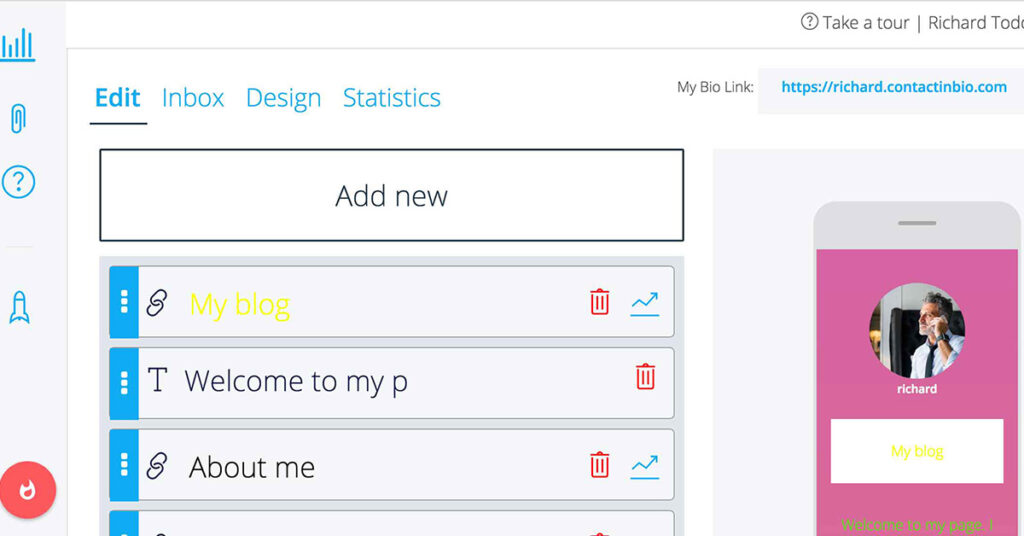Click the drag handle of My blog row
The height and width of the screenshot is (536, 1024).
(124, 302)
